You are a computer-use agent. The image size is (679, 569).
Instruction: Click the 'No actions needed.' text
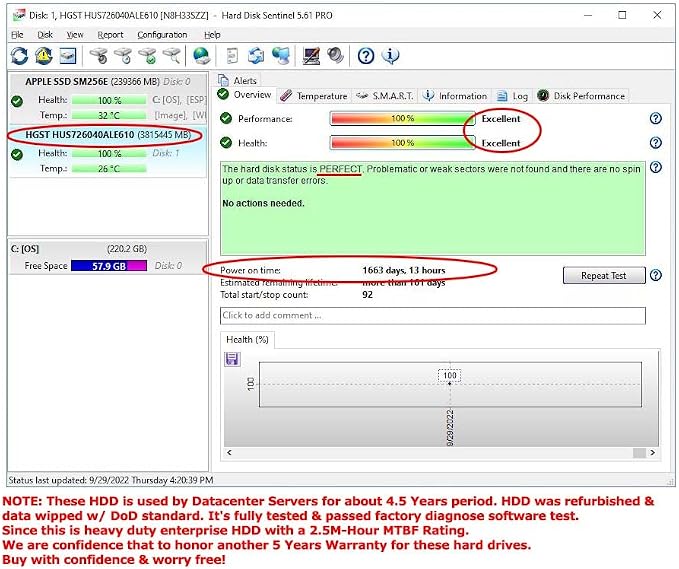pyautogui.click(x=263, y=203)
